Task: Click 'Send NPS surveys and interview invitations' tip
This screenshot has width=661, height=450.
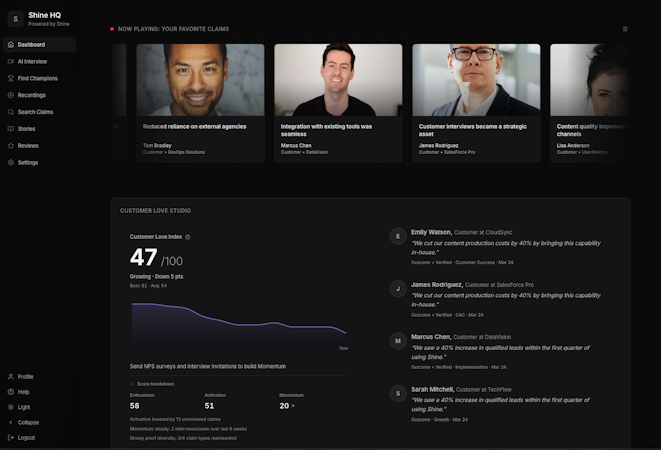Action: [208, 366]
